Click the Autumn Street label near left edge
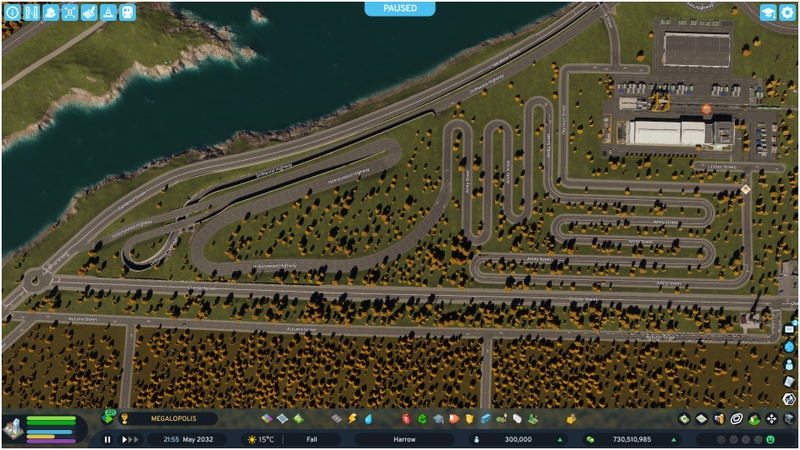The width and height of the screenshot is (800, 450). [x=83, y=319]
